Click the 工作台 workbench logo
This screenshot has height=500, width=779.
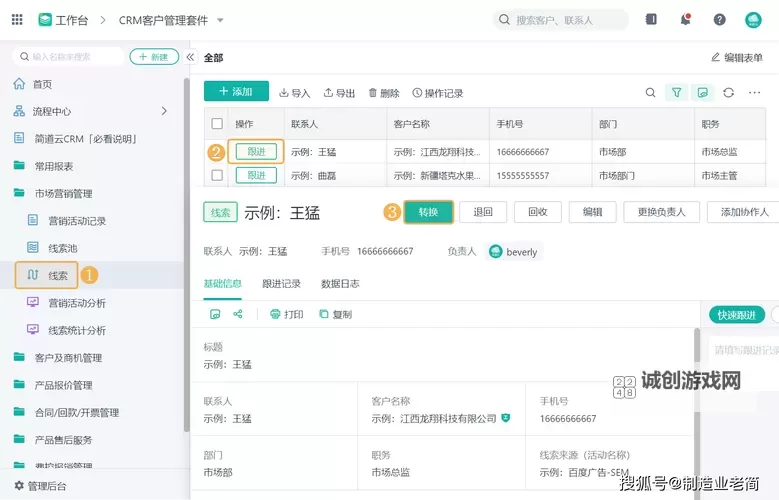(45, 20)
